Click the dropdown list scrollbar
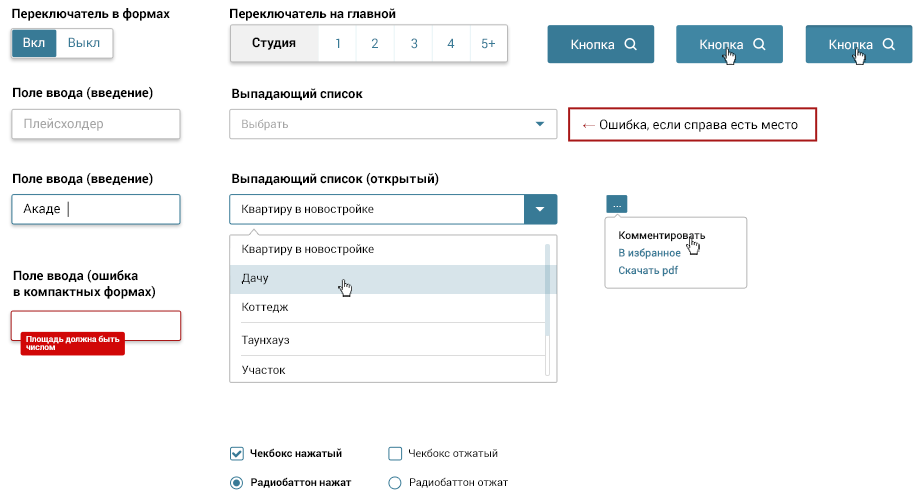 click(547, 309)
